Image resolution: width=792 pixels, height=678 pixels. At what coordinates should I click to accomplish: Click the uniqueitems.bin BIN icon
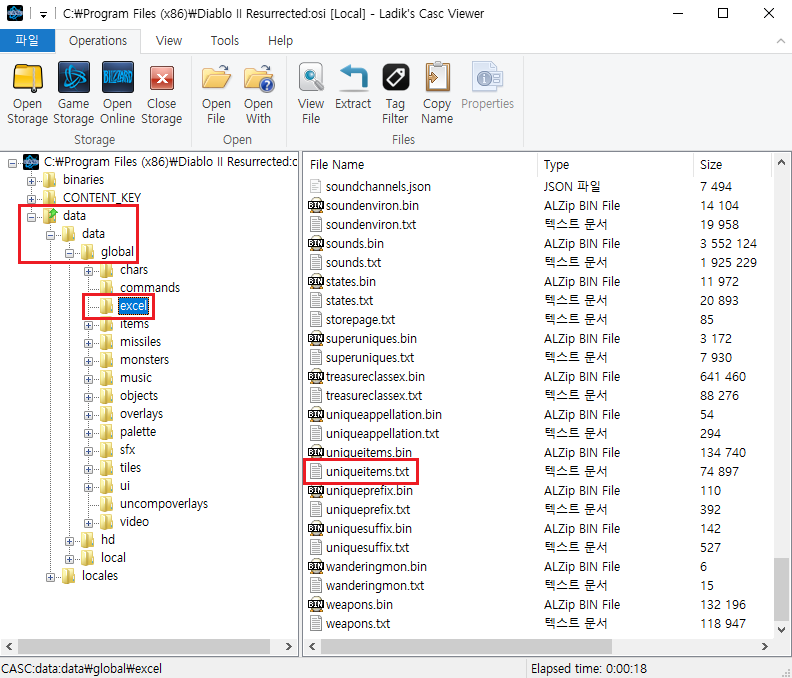316,452
